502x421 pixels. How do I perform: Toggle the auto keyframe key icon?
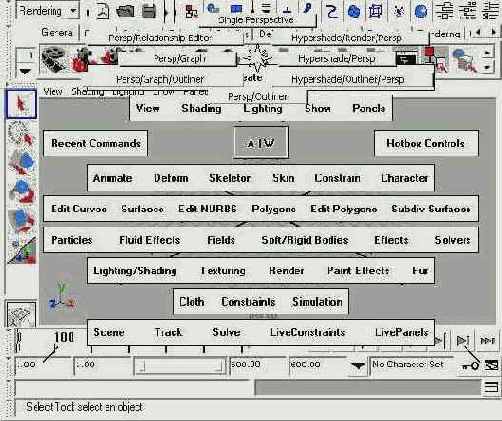pyautogui.click(x=470, y=366)
